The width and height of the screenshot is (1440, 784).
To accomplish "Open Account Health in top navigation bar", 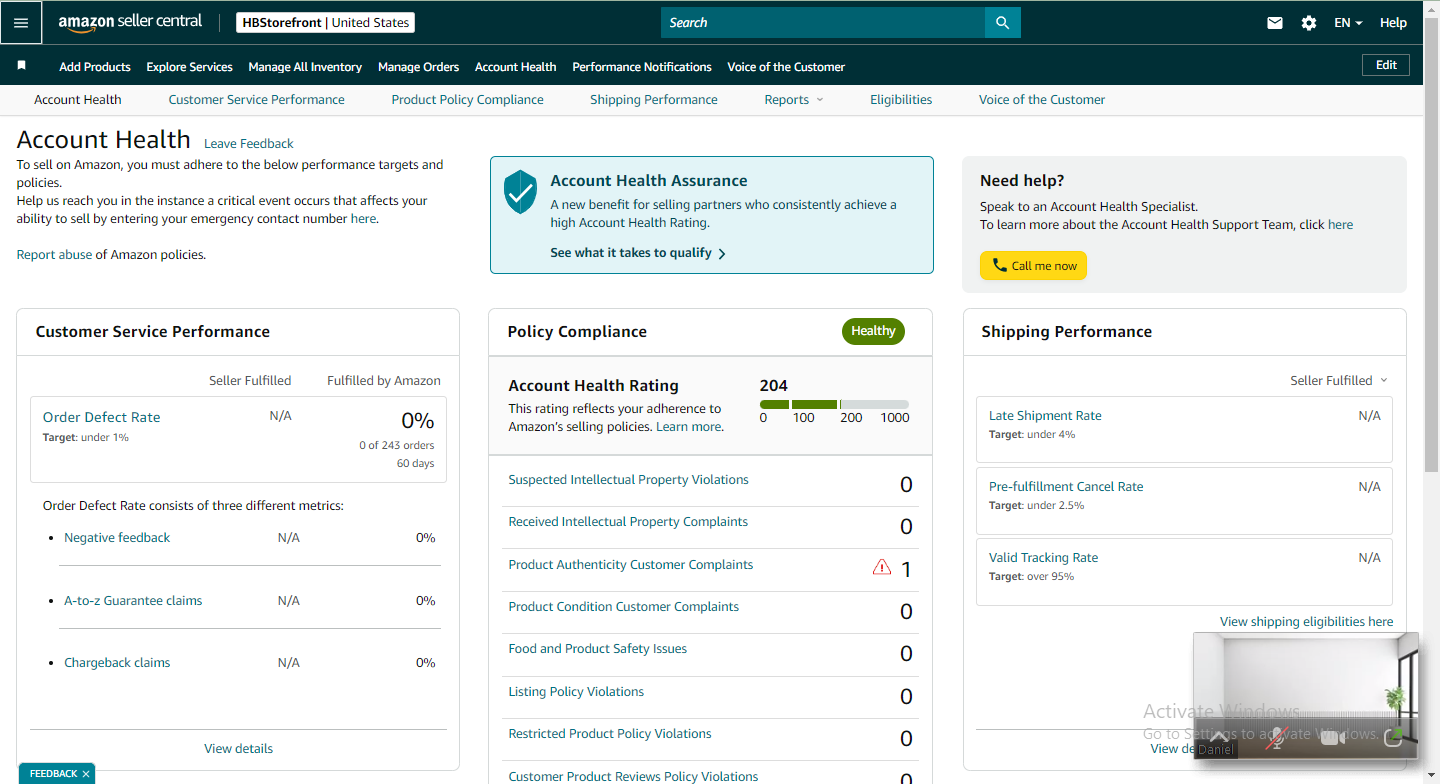I will 515,67.
